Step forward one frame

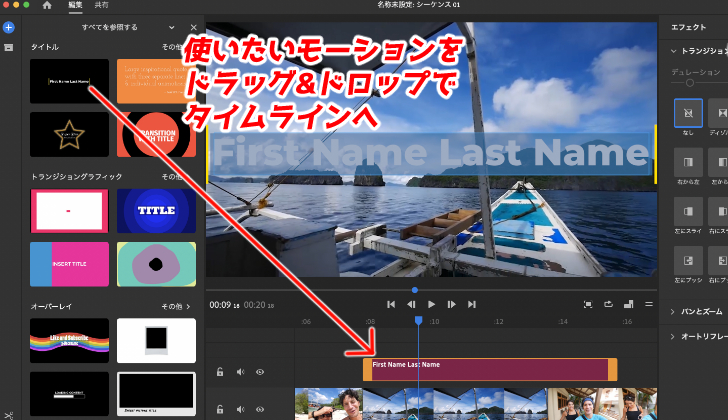pyautogui.click(x=451, y=304)
